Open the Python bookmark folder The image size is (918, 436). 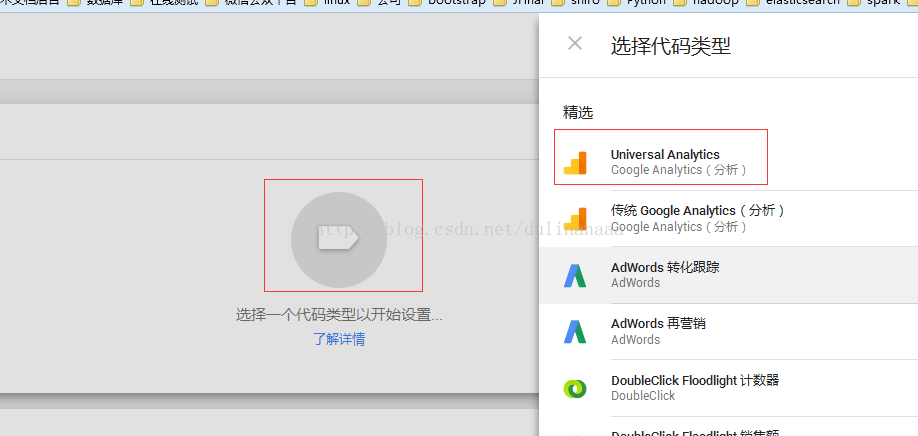(x=637, y=2)
